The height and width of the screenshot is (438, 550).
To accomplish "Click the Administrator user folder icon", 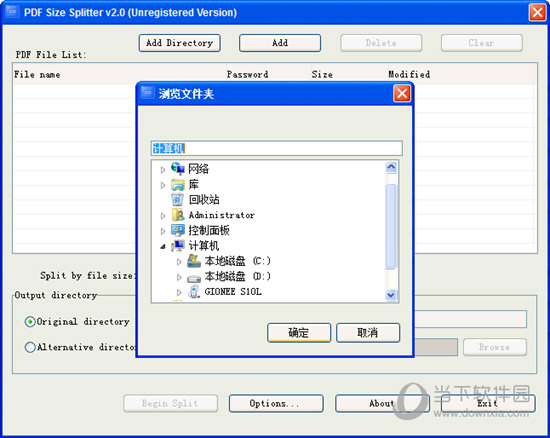I will pyautogui.click(x=178, y=215).
